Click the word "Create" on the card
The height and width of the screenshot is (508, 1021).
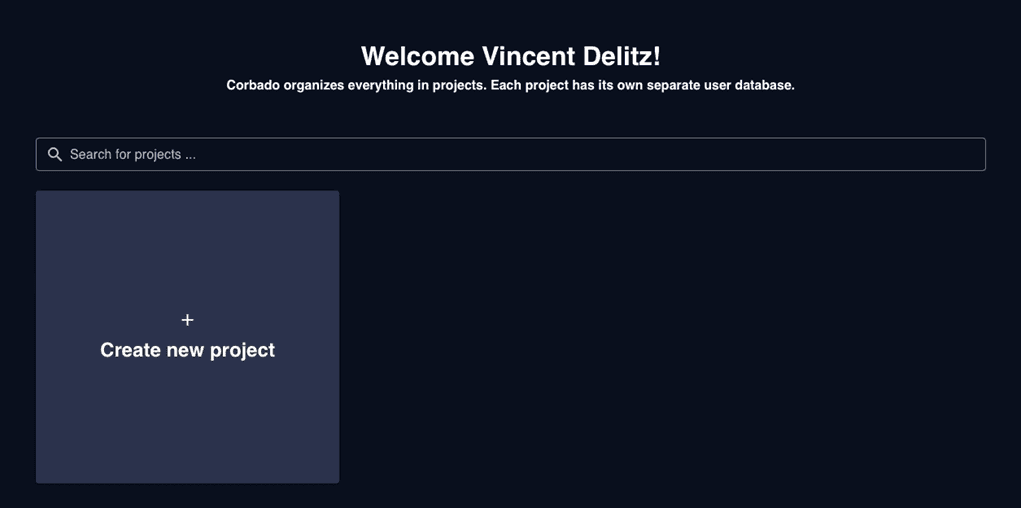[x=130, y=350]
